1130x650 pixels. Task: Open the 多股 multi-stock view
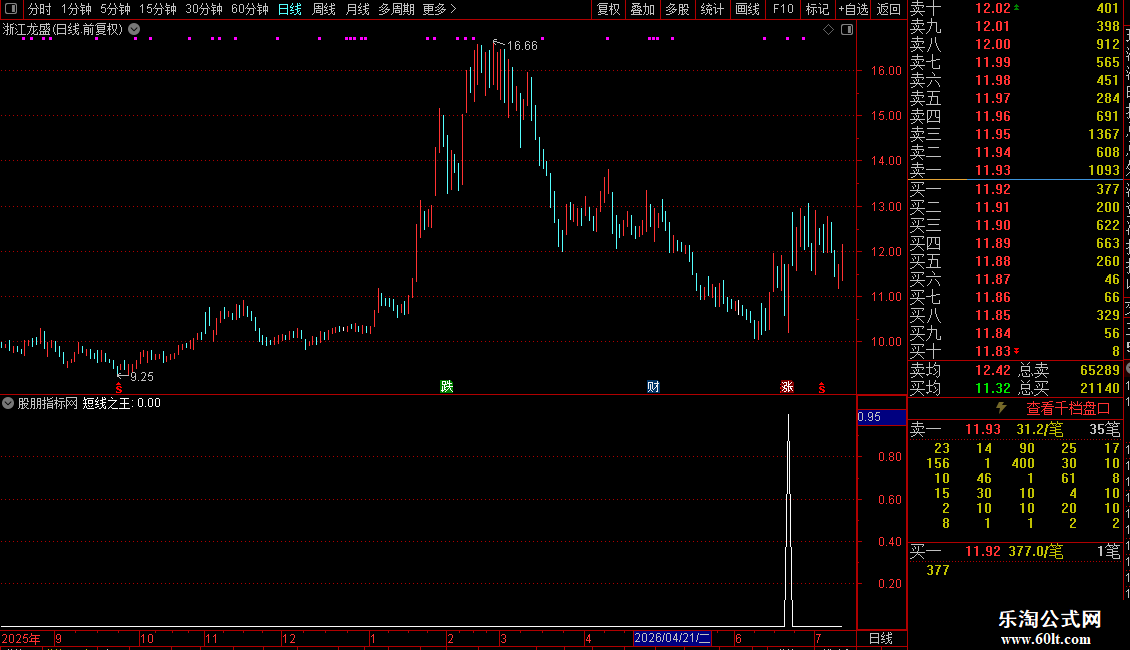click(x=677, y=9)
